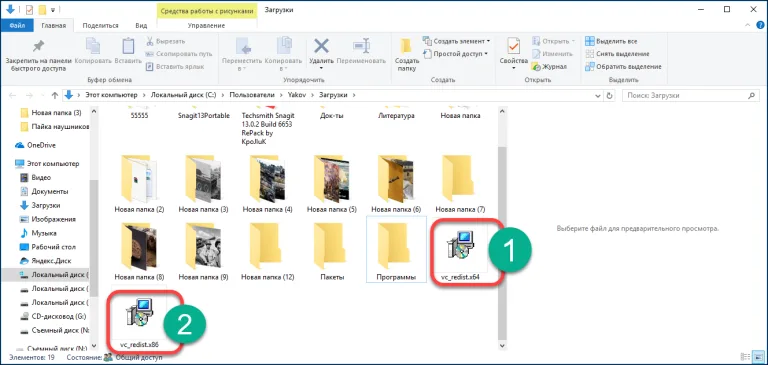768x365 pixels.
Task: Click the Удалить red X icon
Action: click(321, 47)
